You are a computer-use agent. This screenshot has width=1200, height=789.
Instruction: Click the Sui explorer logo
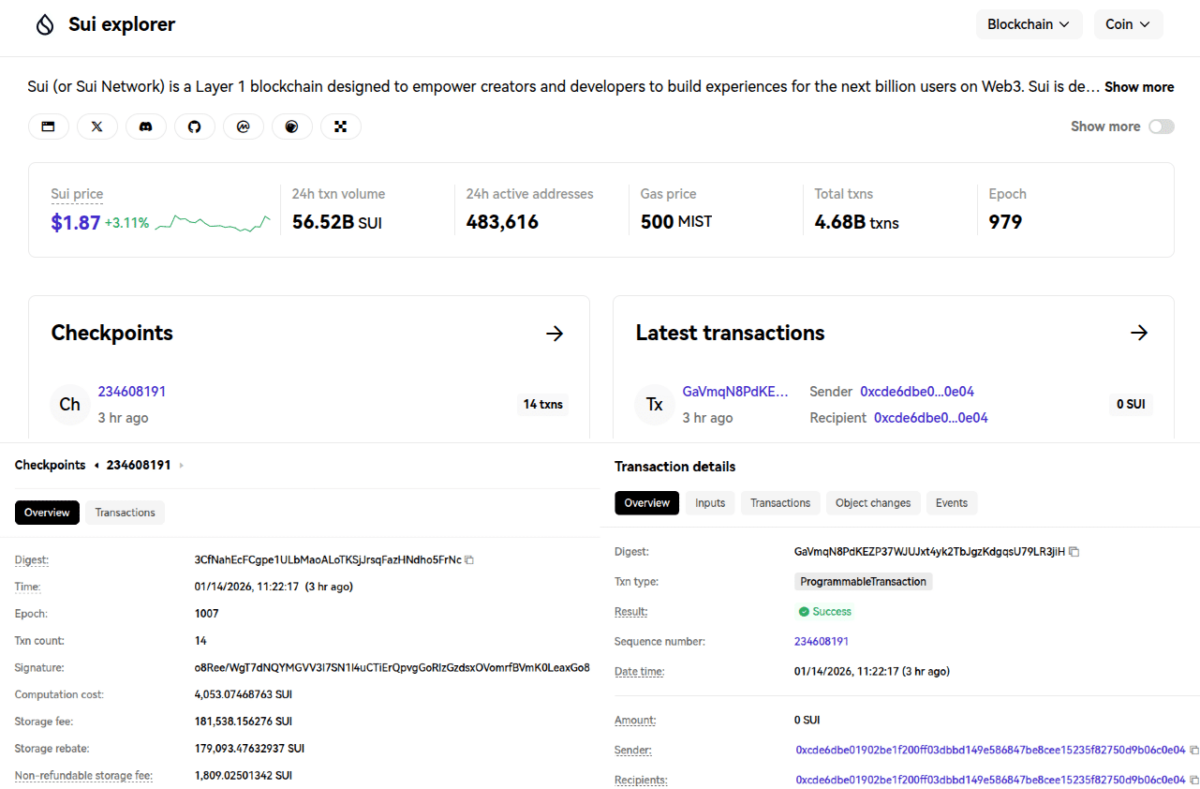click(x=104, y=24)
